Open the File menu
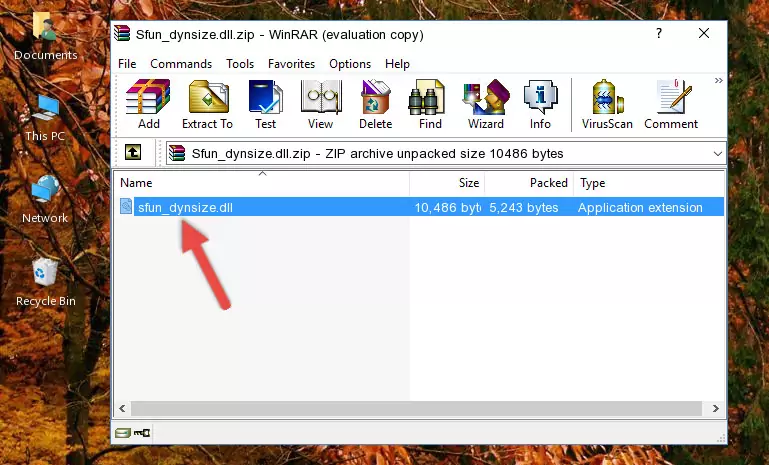 pyautogui.click(x=127, y=64)
